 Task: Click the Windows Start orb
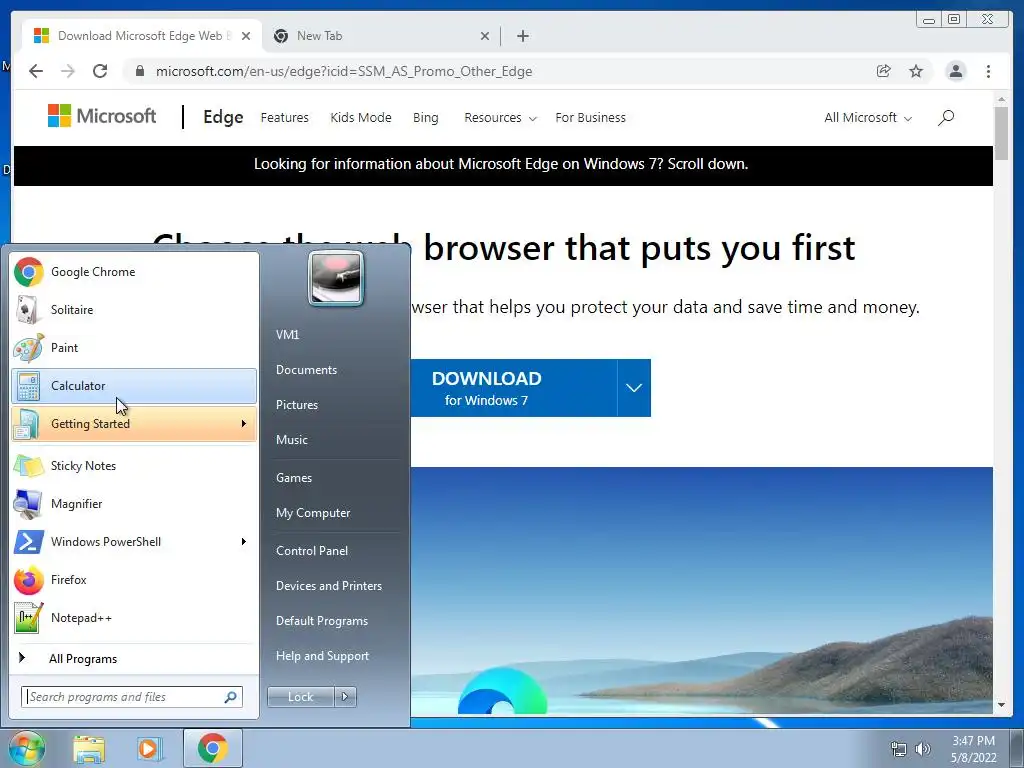click(x=26, y=748)
